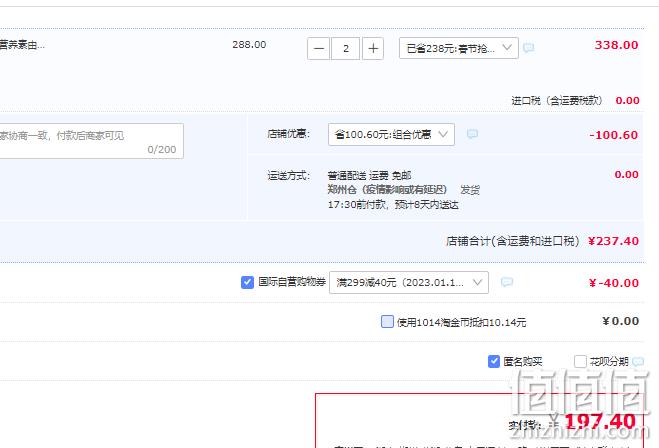This screenshot has width=659, height=448.
Task: Click the quantity field showing 2
Action: click(345, 49)
